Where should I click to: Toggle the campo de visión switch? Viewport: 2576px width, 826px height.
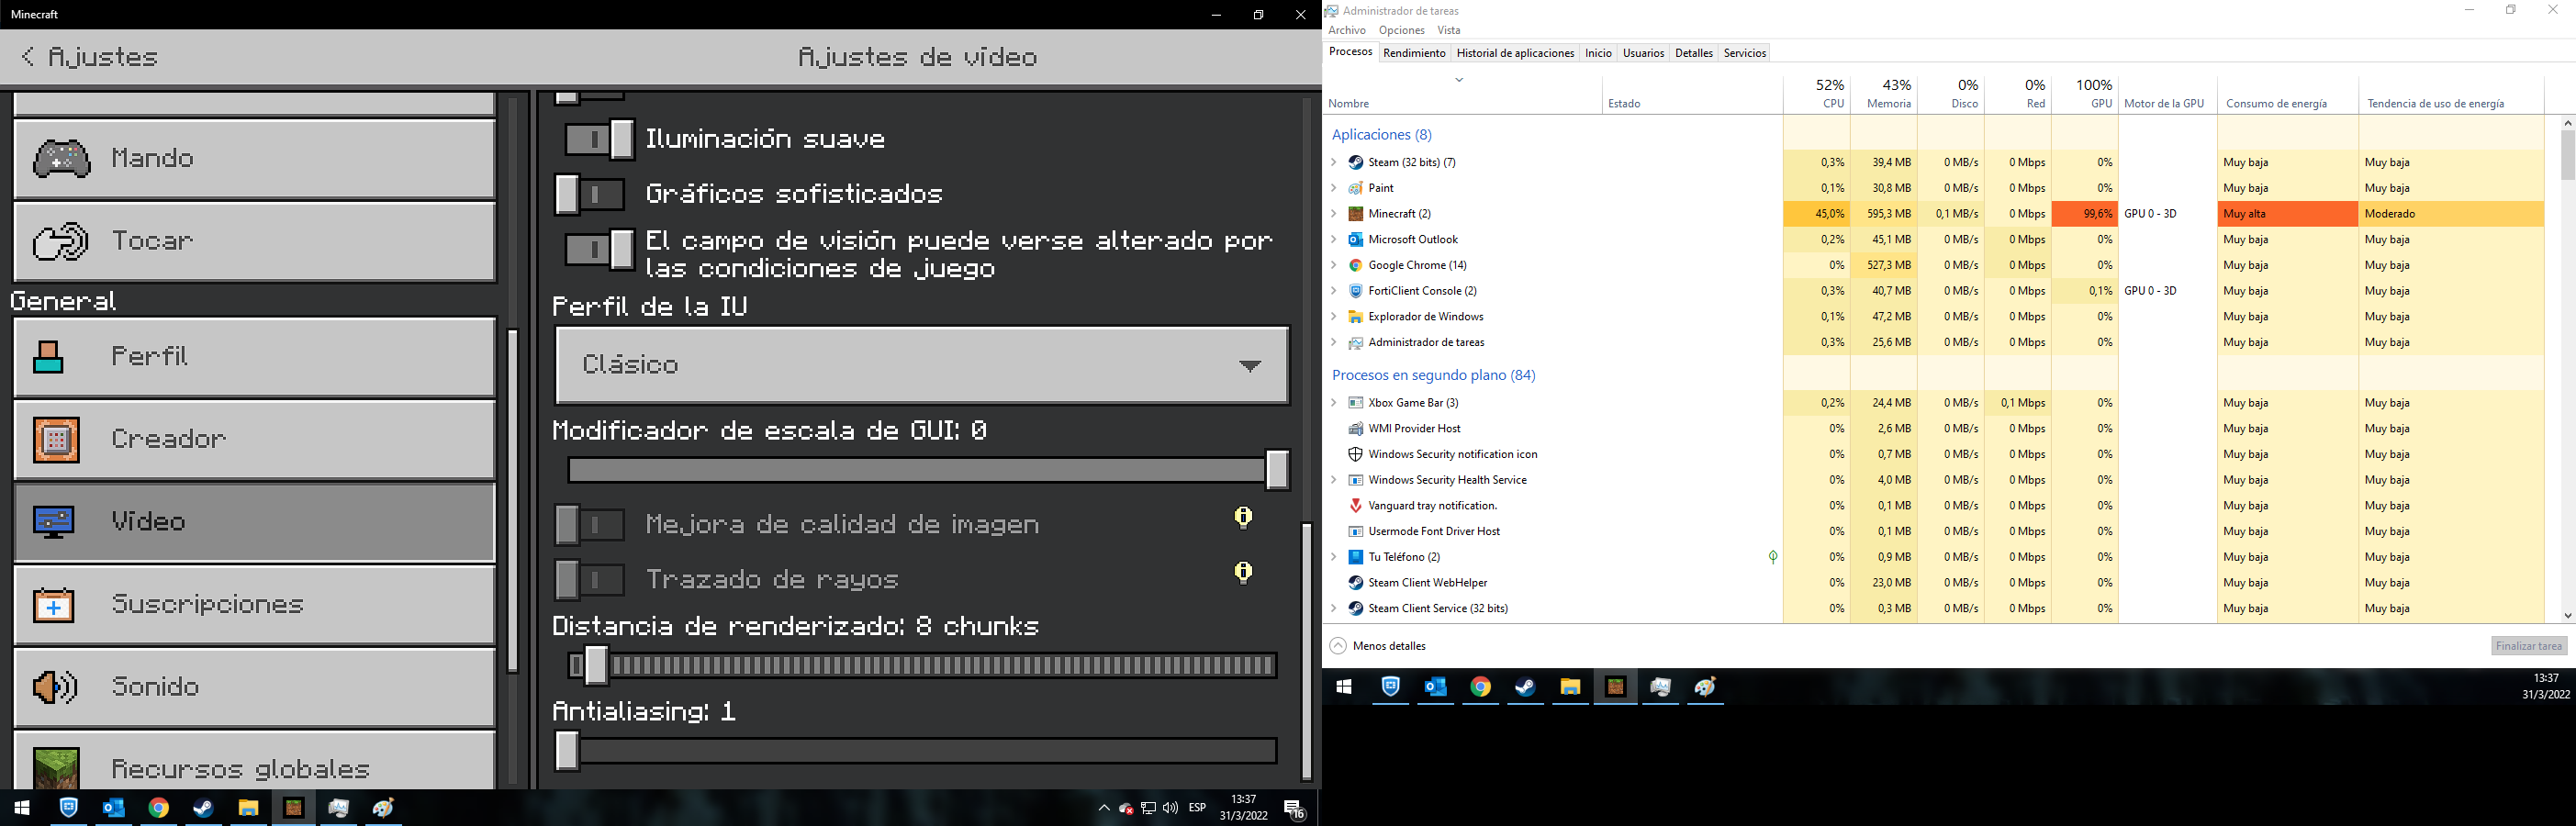598,250
